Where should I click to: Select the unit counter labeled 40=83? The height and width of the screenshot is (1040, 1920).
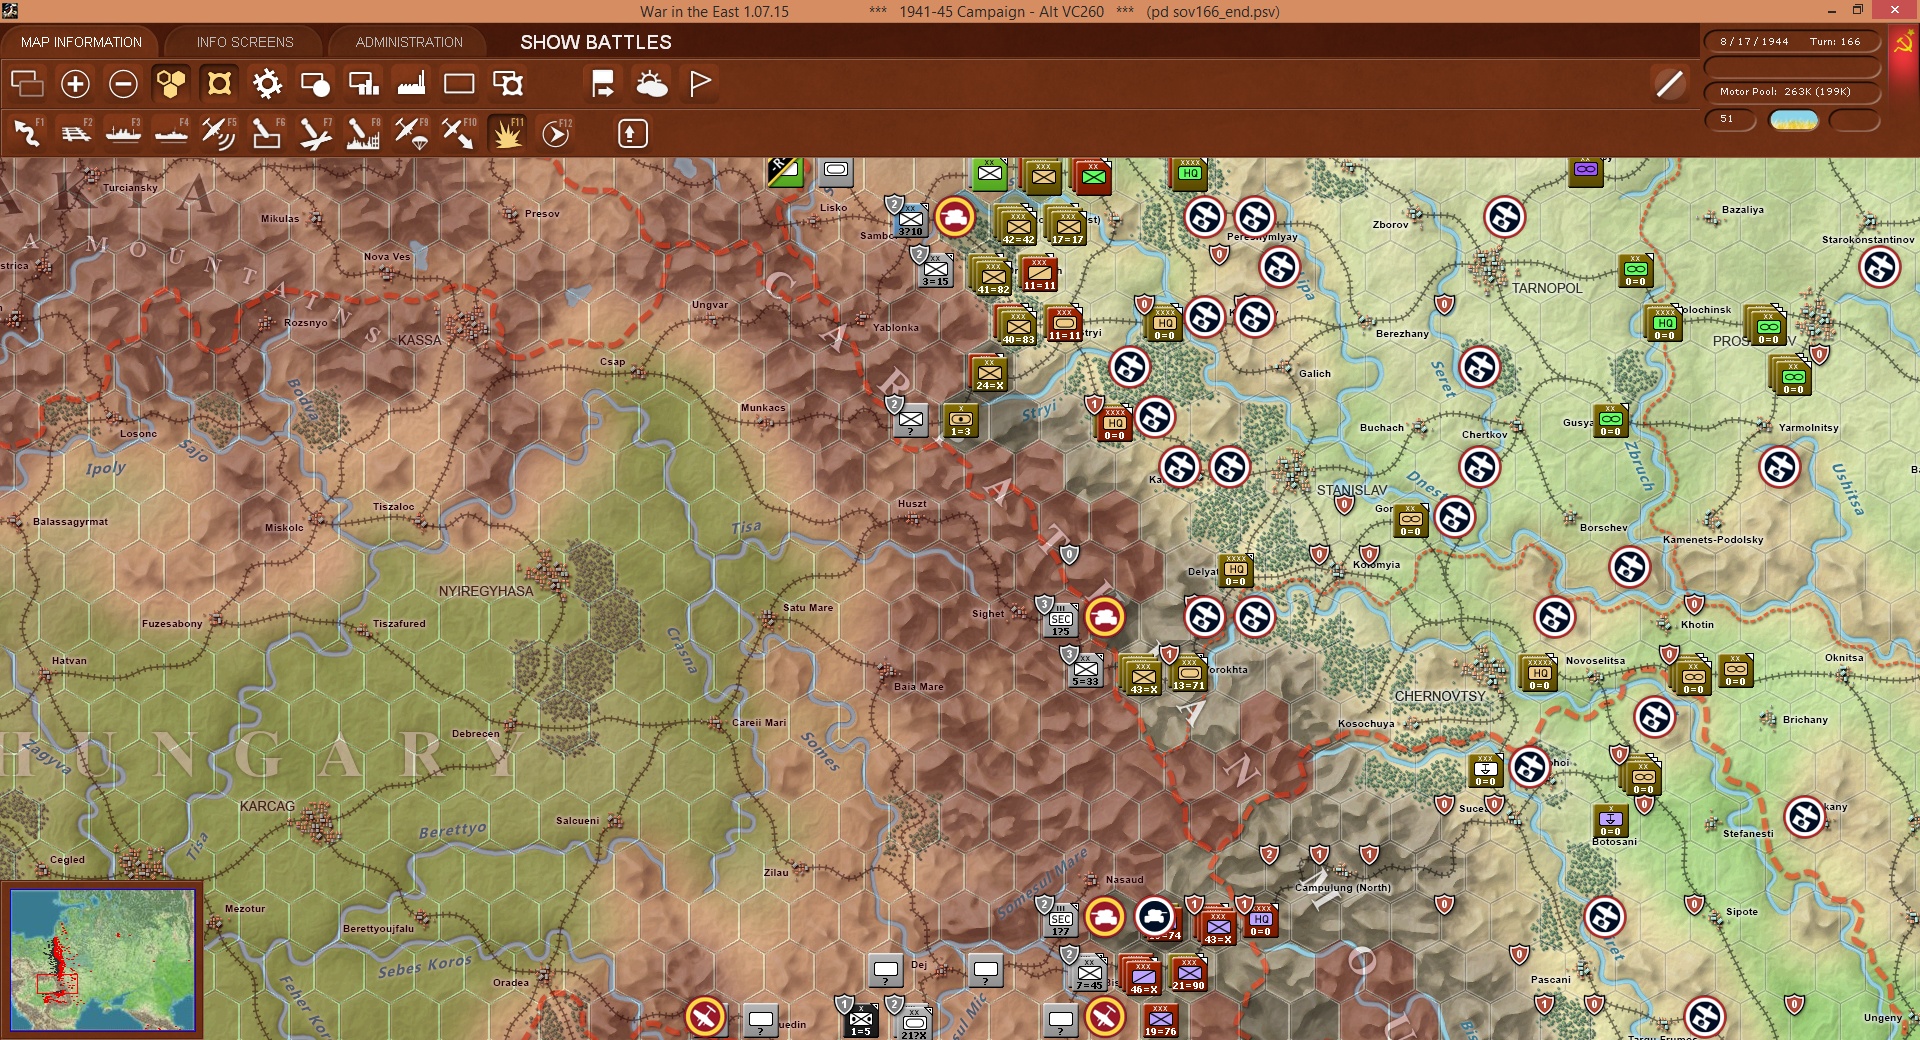(1018, 326)
